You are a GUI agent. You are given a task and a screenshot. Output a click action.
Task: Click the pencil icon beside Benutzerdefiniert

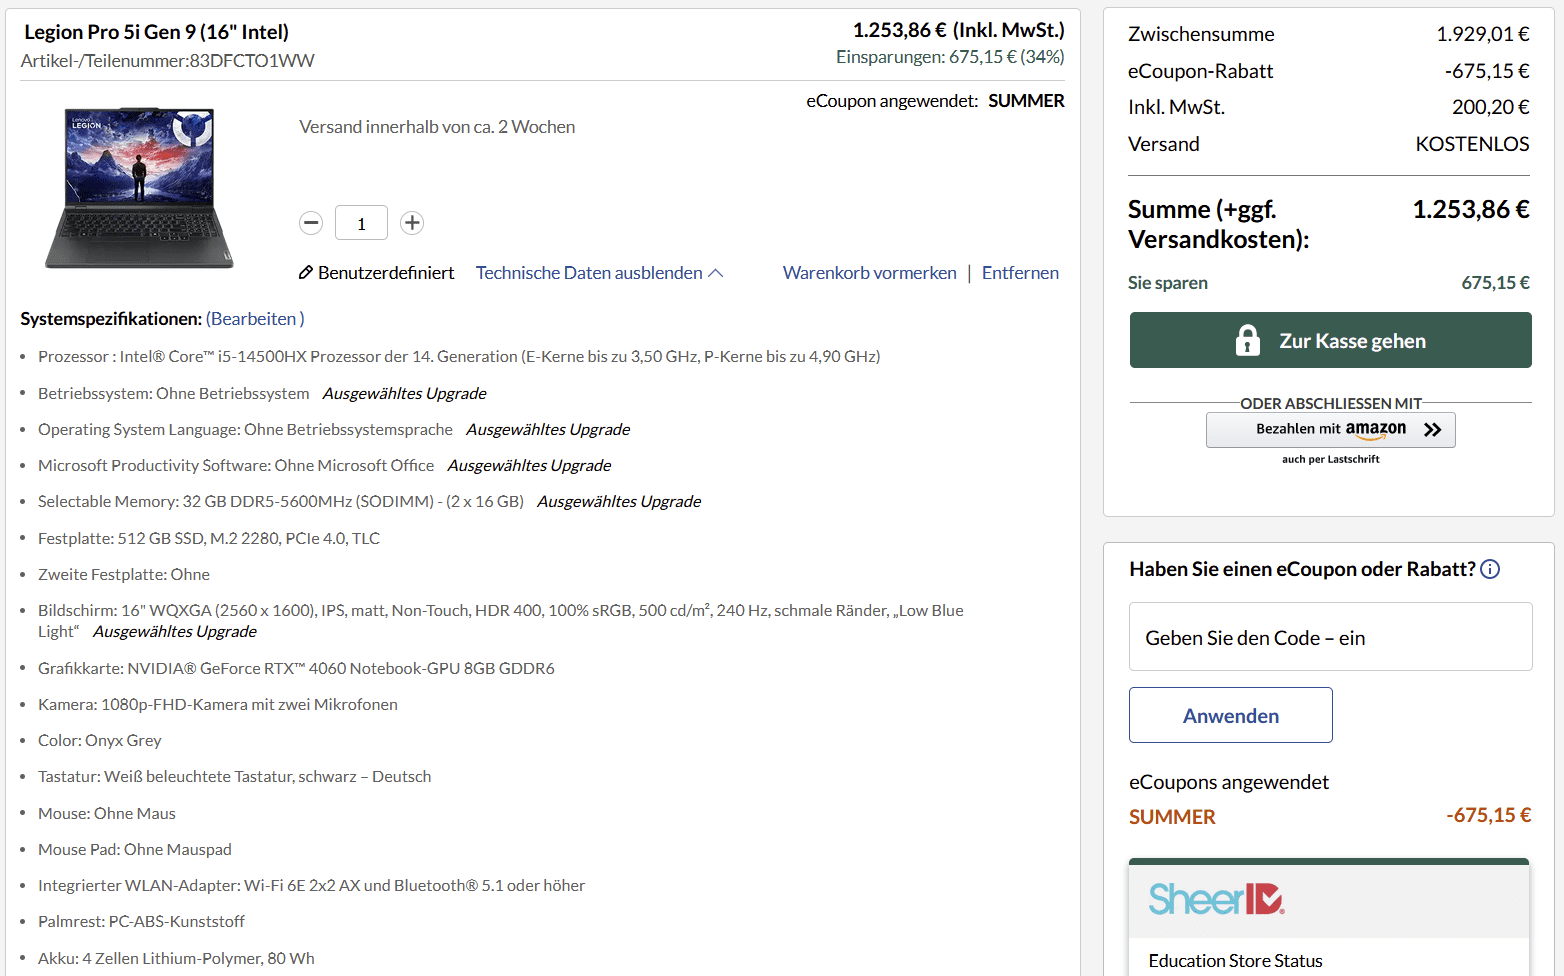click(x=306, y=273)
